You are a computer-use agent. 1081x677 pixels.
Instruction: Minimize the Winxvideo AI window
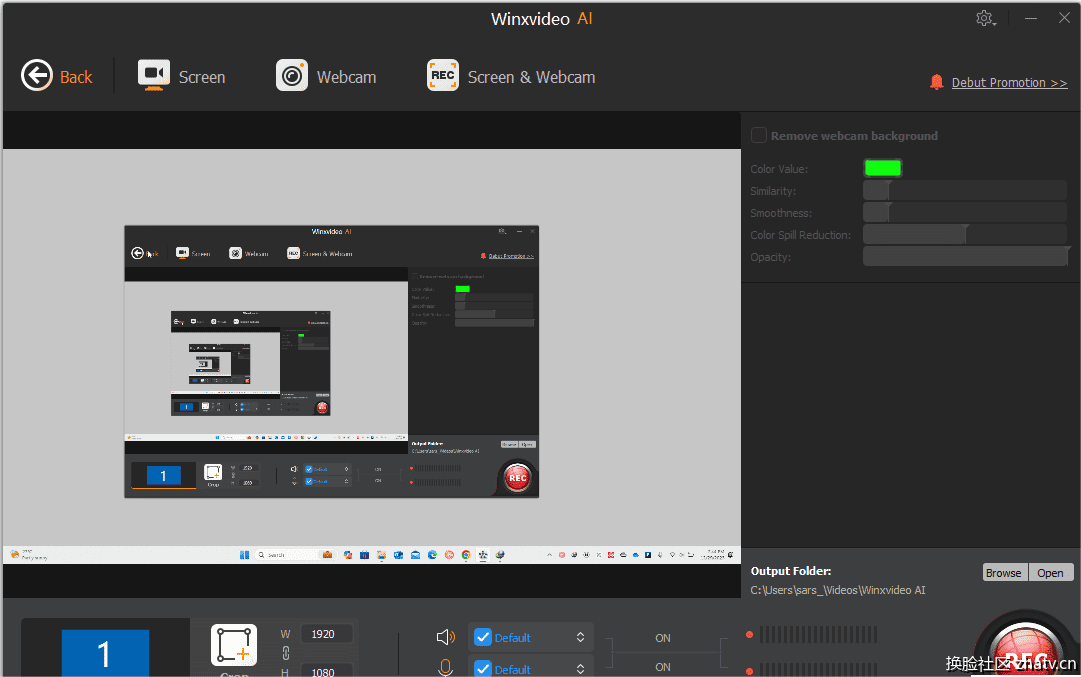[1031, 19]
